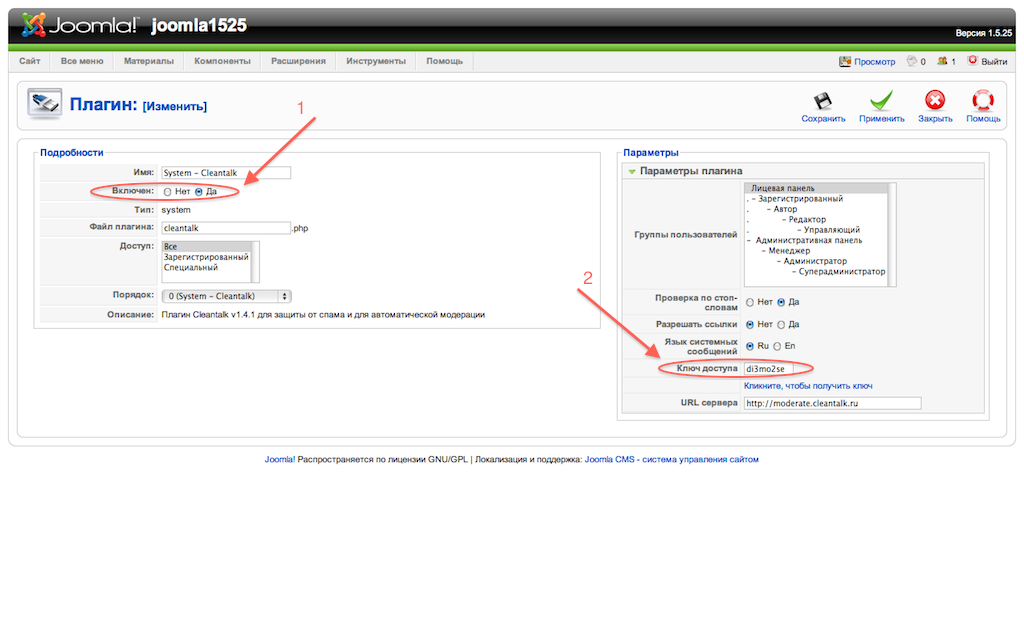Enable Да for Разрешать ссылки
Screen dimensions: 1024x640
782,324
